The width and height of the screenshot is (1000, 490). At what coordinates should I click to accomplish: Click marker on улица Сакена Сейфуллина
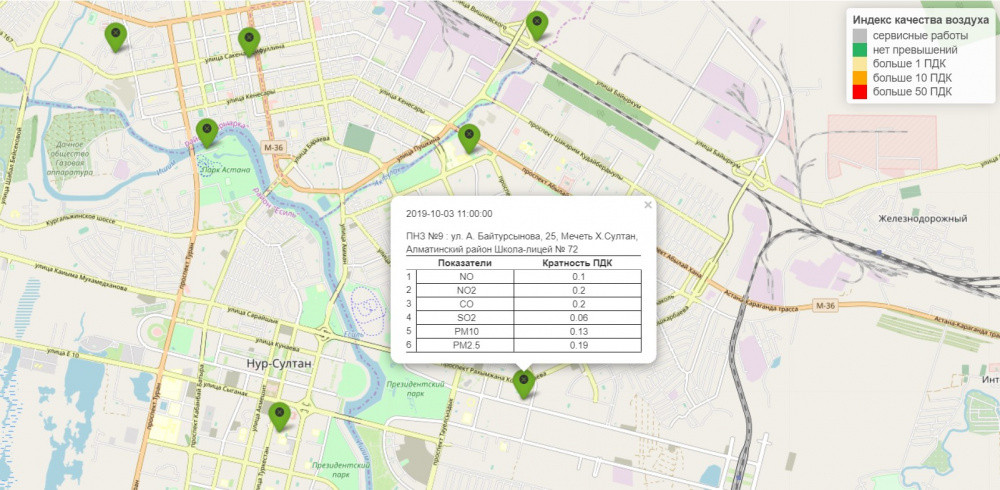click(248, 41)
